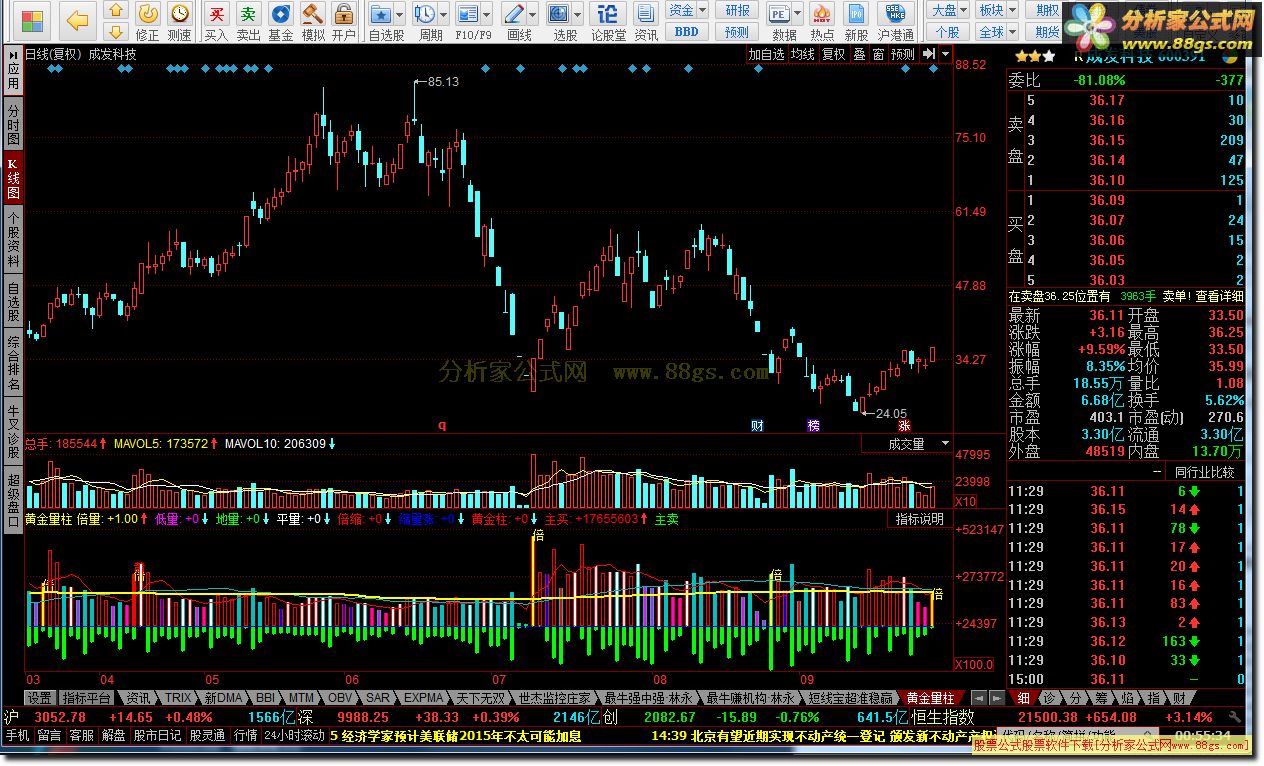Click the 设置 settings tab button
The height and width of the screenshot is (766, 1264).
tap(39, 698)
